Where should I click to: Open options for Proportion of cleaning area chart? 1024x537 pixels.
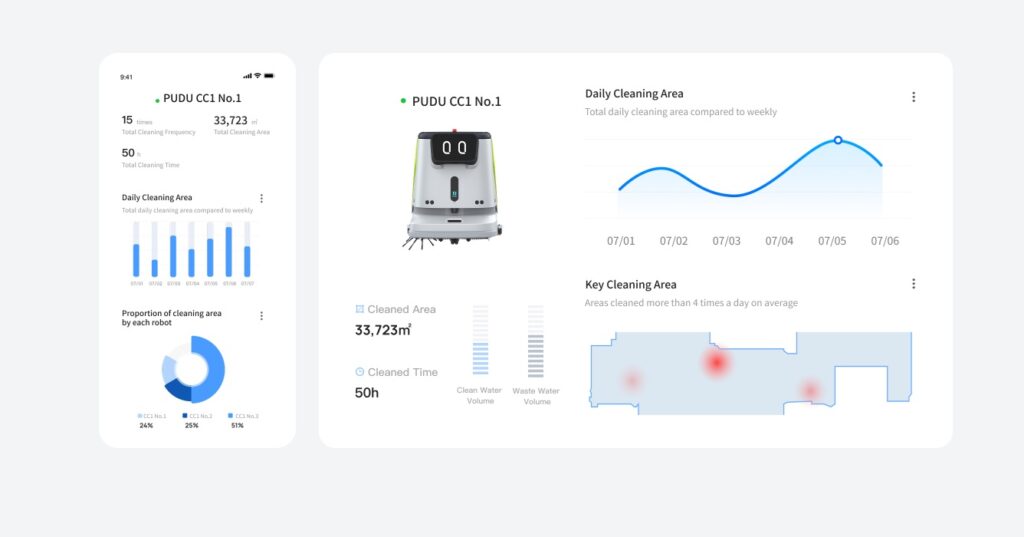click(261, 316)
